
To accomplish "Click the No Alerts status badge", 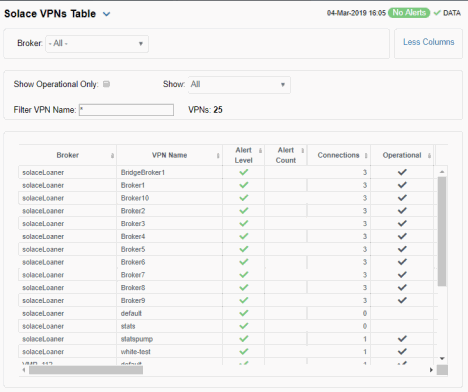I will (409, 13).
